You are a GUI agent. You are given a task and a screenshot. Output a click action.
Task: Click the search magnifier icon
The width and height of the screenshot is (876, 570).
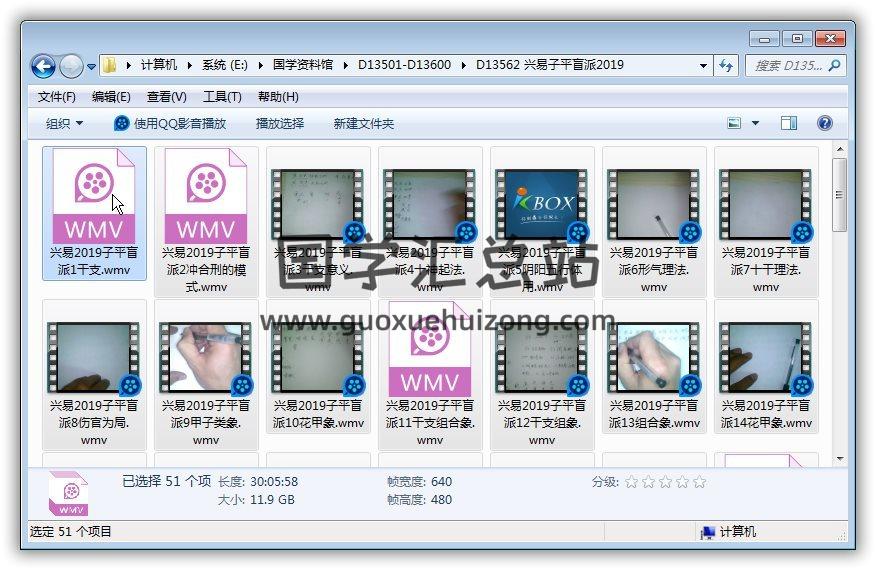(x=834, y=65)
